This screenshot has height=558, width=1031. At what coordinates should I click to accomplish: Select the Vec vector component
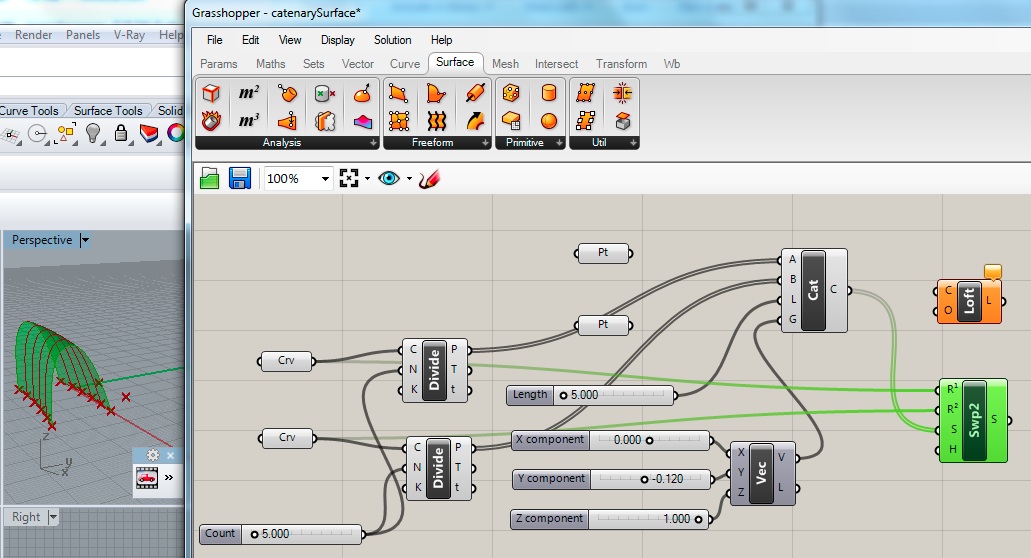pyautogui.click(x=762, y=473)
